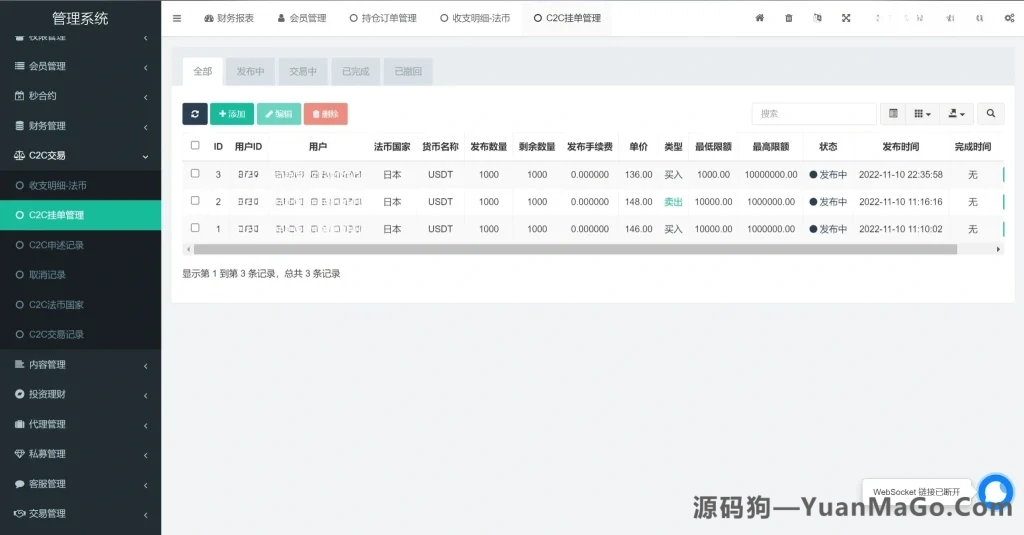Click the horizontal table scrollbar
Screen dimensions: 1024x535
[x=575, y=249]
